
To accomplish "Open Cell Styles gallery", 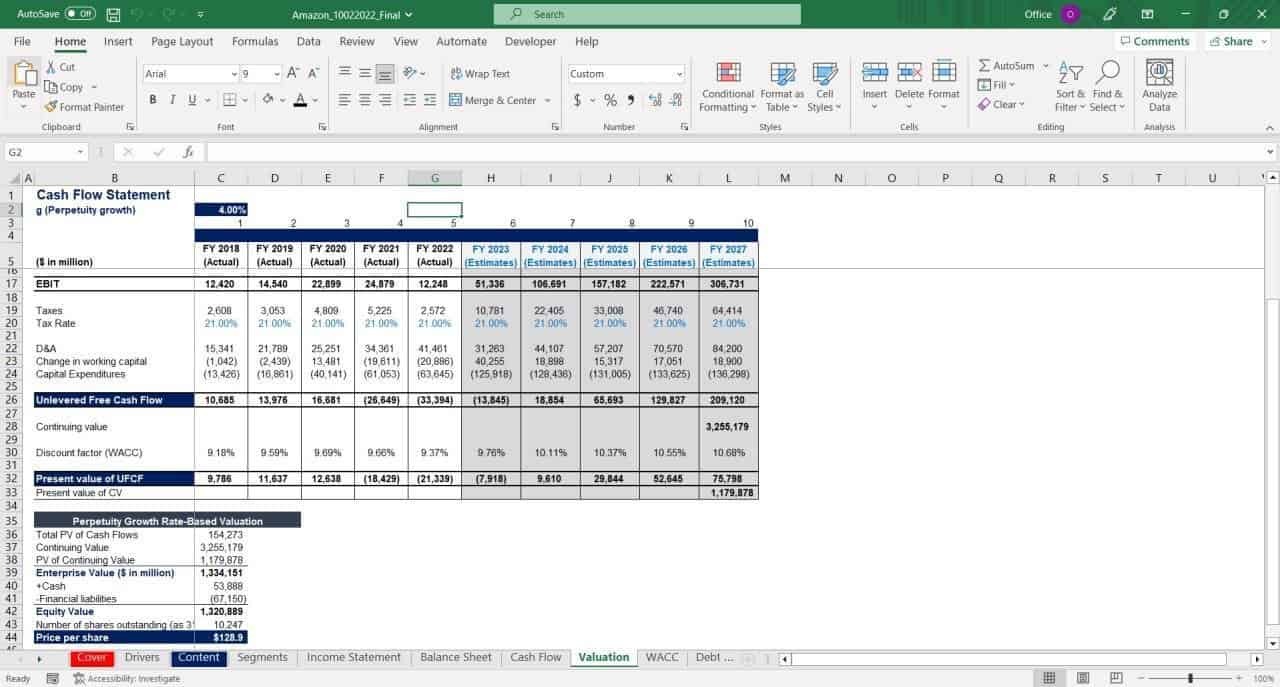I will pyautogui.click(x=825, y=87).
